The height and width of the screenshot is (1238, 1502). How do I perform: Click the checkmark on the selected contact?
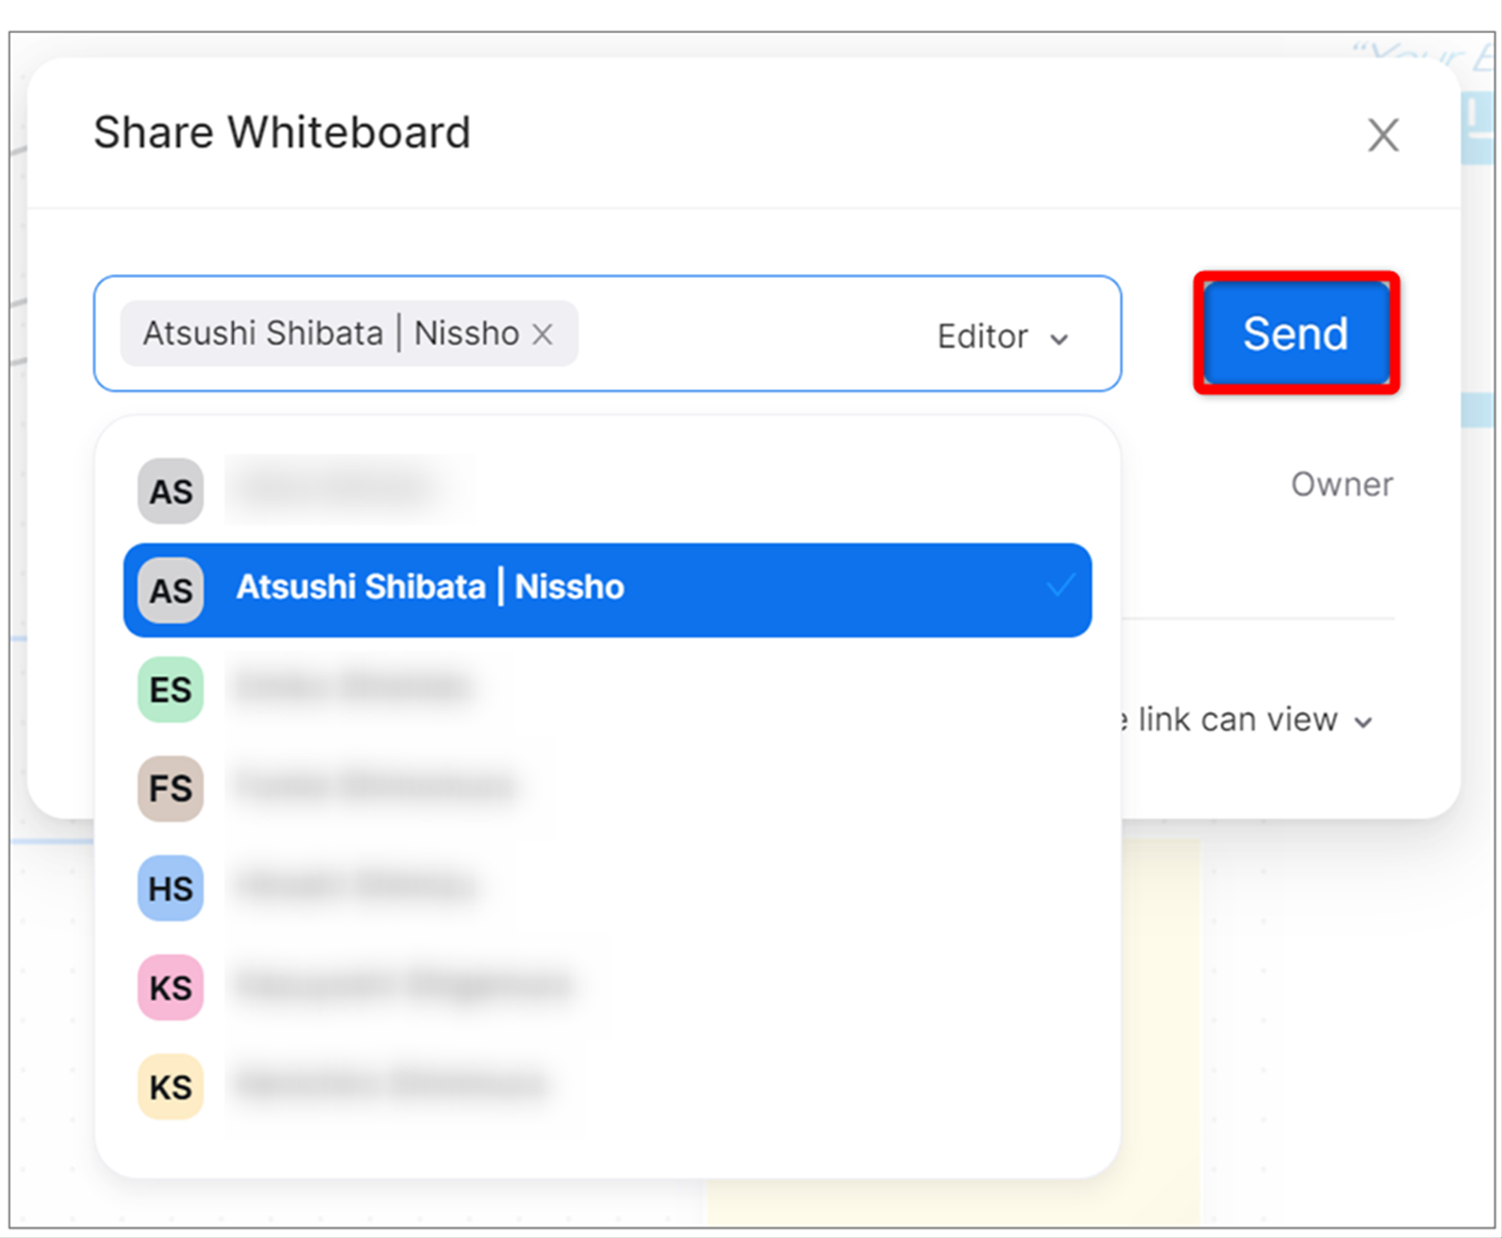pyautogui.click(x=1059, y=586)
